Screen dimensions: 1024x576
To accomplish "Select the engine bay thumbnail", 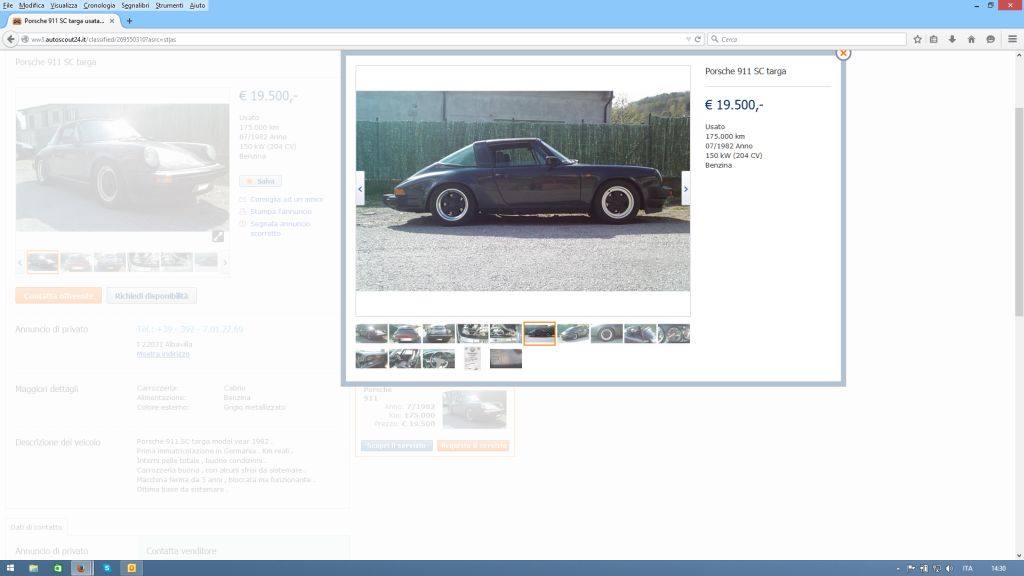I will 472,334.
